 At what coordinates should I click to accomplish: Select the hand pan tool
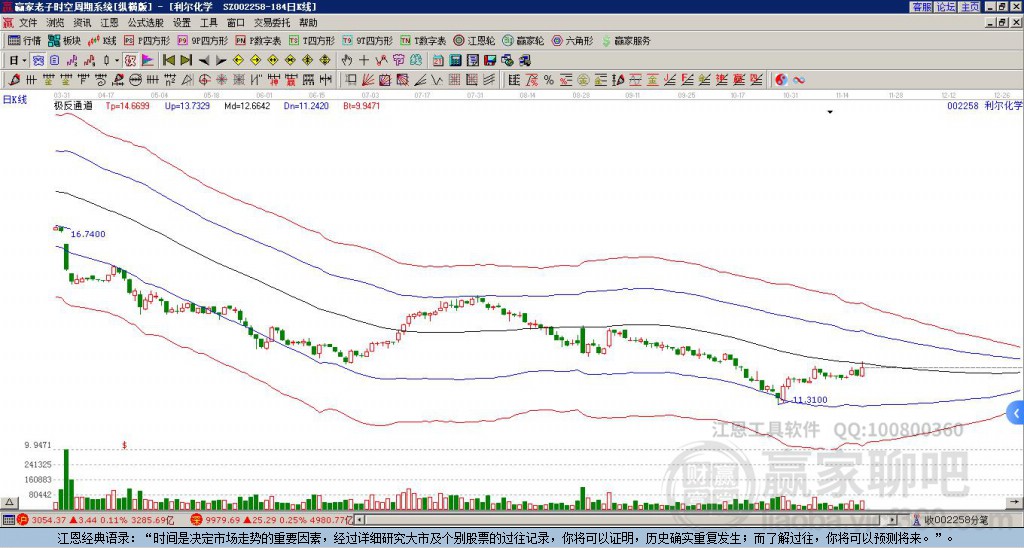[x=347, y=61]
